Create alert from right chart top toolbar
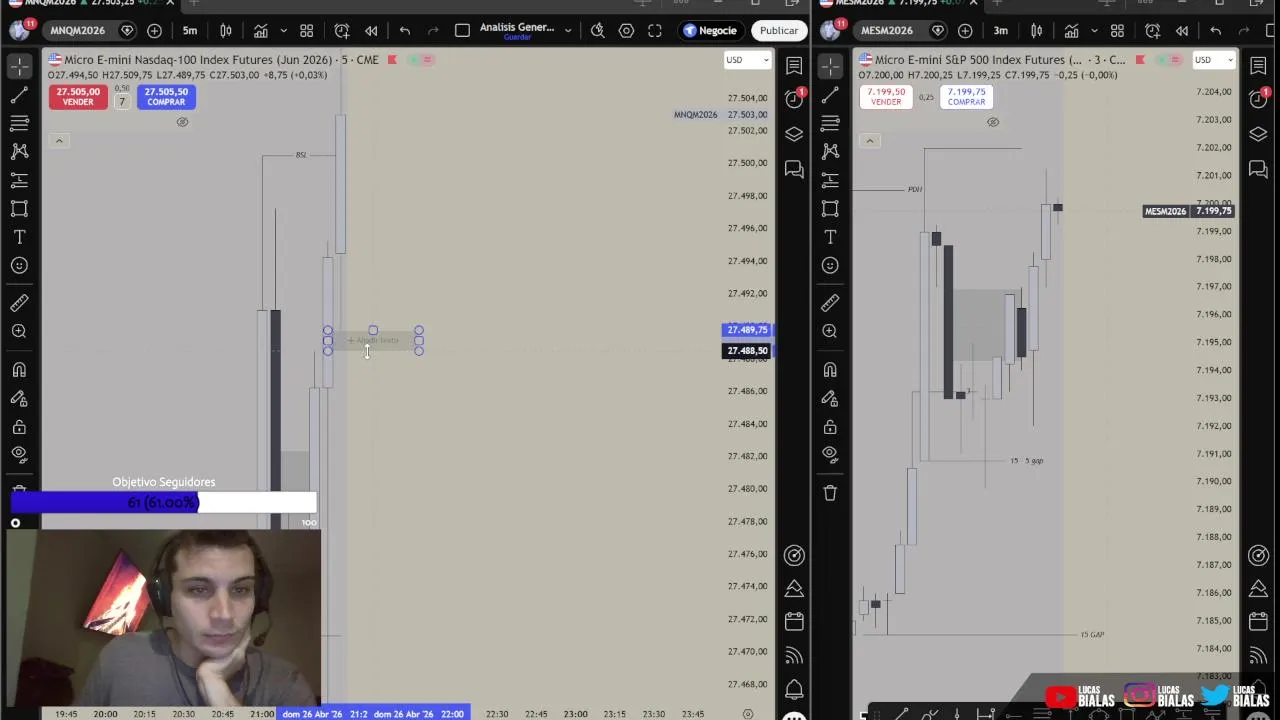1280x720 pixels. (x=1153, y=31)
